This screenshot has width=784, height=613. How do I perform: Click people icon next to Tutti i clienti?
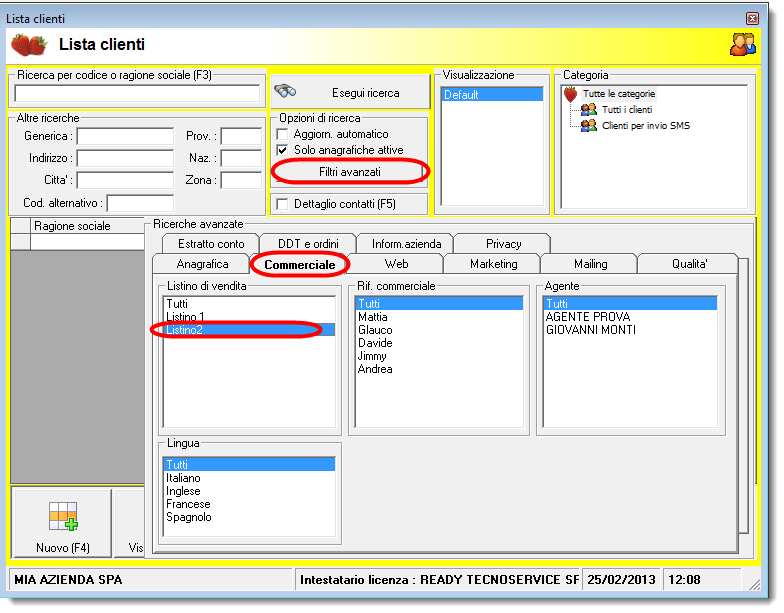588,110
